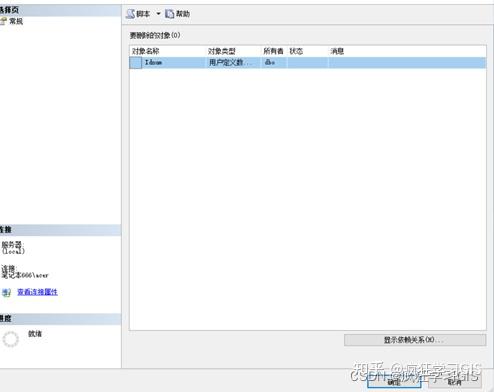Image resolution: width=494 pixels, height=392 pixels.
Task: Select the 常规 page in left pane
Action: (x=16, y=21)
